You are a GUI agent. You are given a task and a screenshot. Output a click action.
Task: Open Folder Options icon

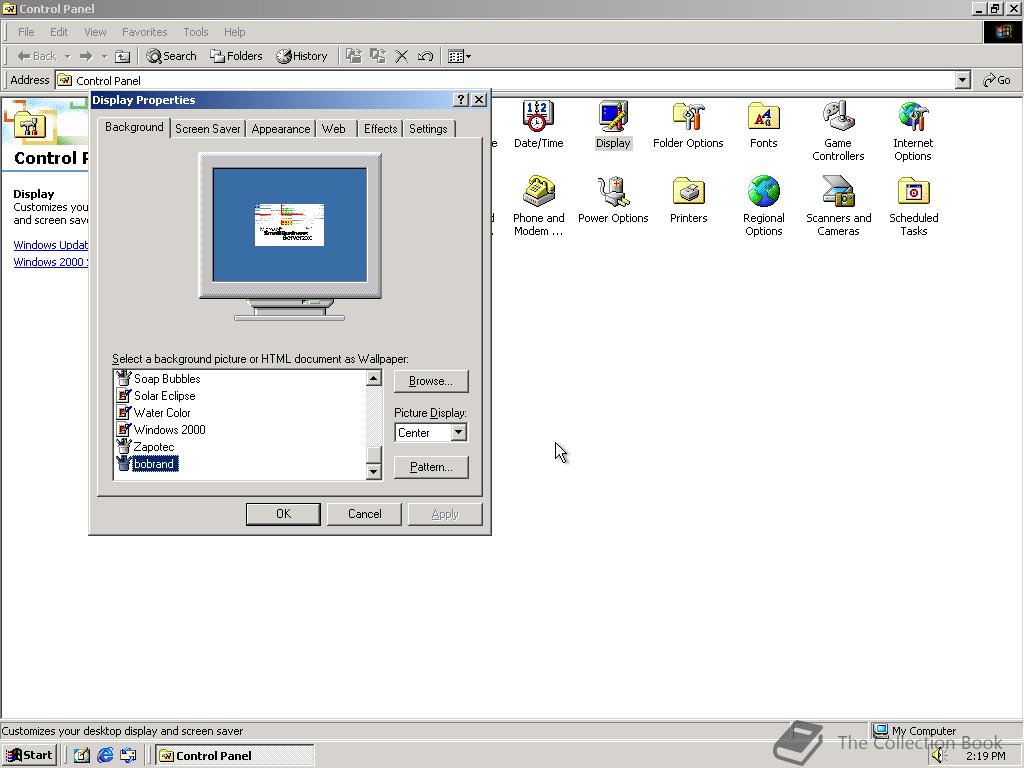[x=688, y=124]
